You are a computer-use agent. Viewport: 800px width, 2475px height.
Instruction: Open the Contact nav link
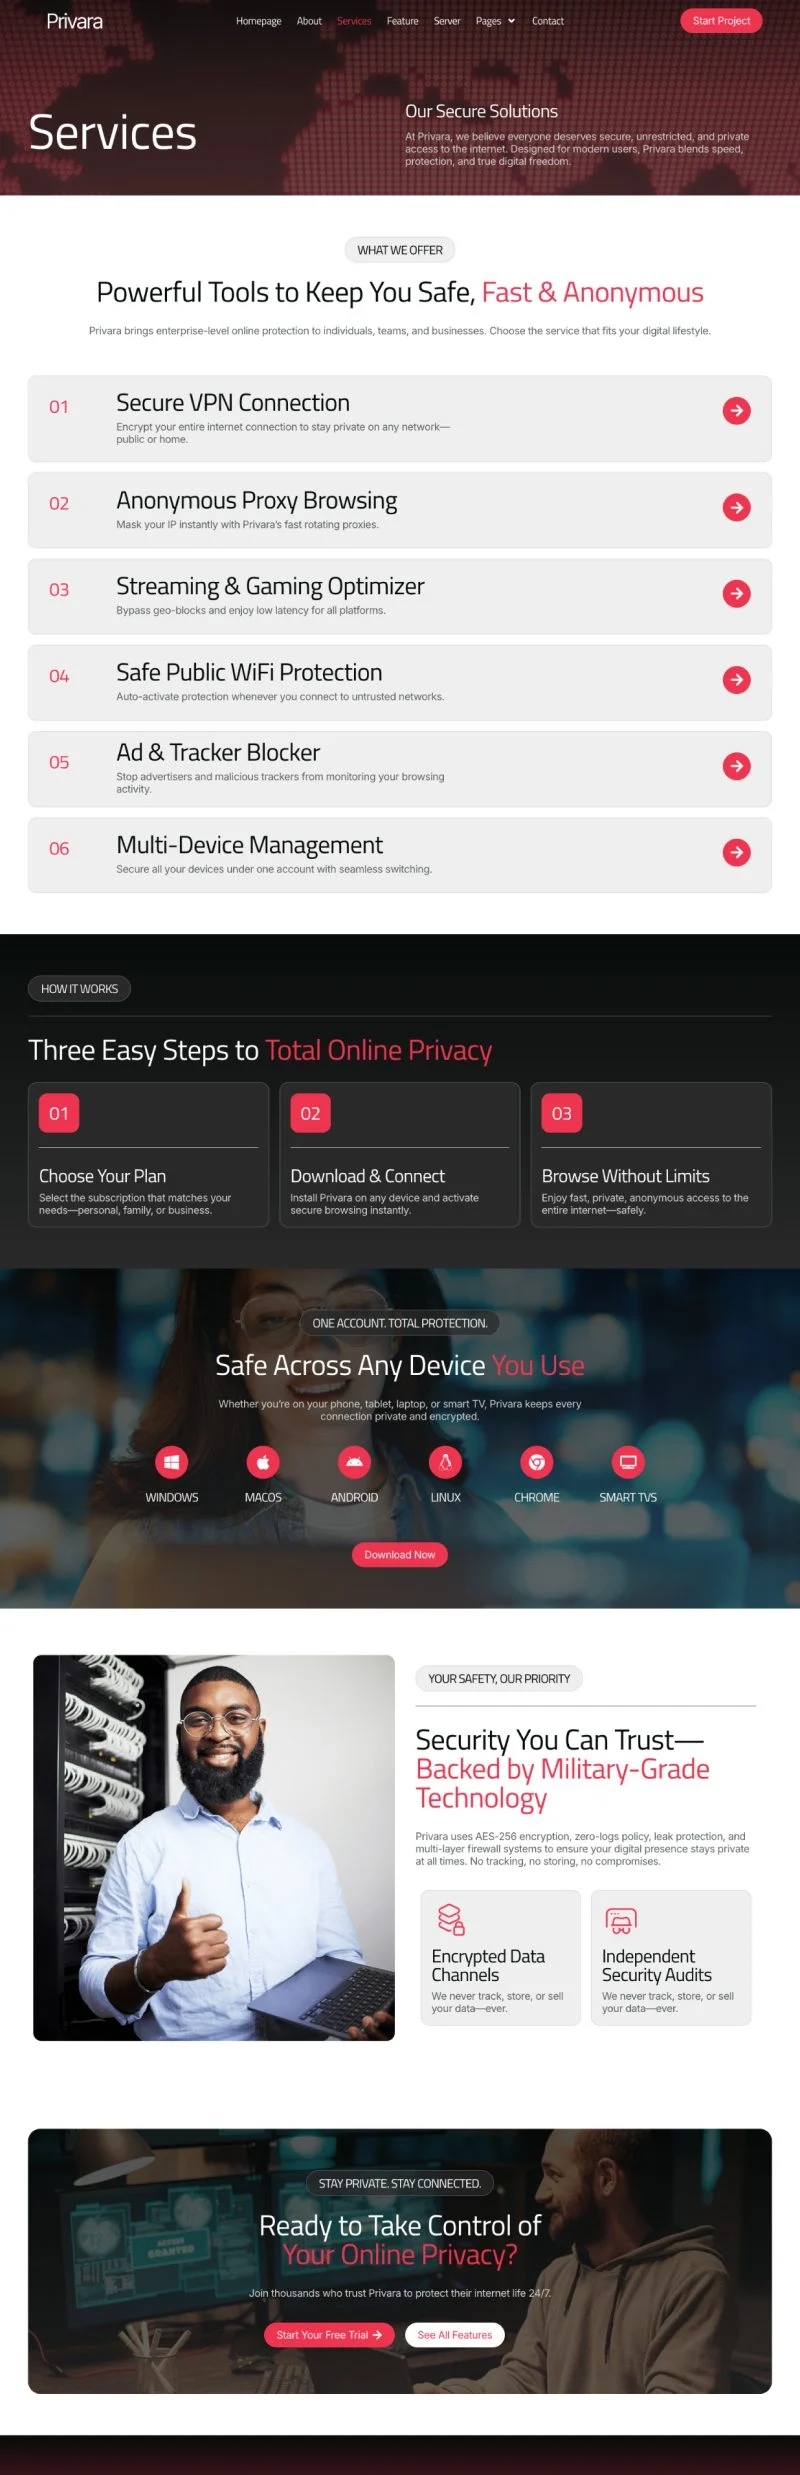click(x=548, y=21)
